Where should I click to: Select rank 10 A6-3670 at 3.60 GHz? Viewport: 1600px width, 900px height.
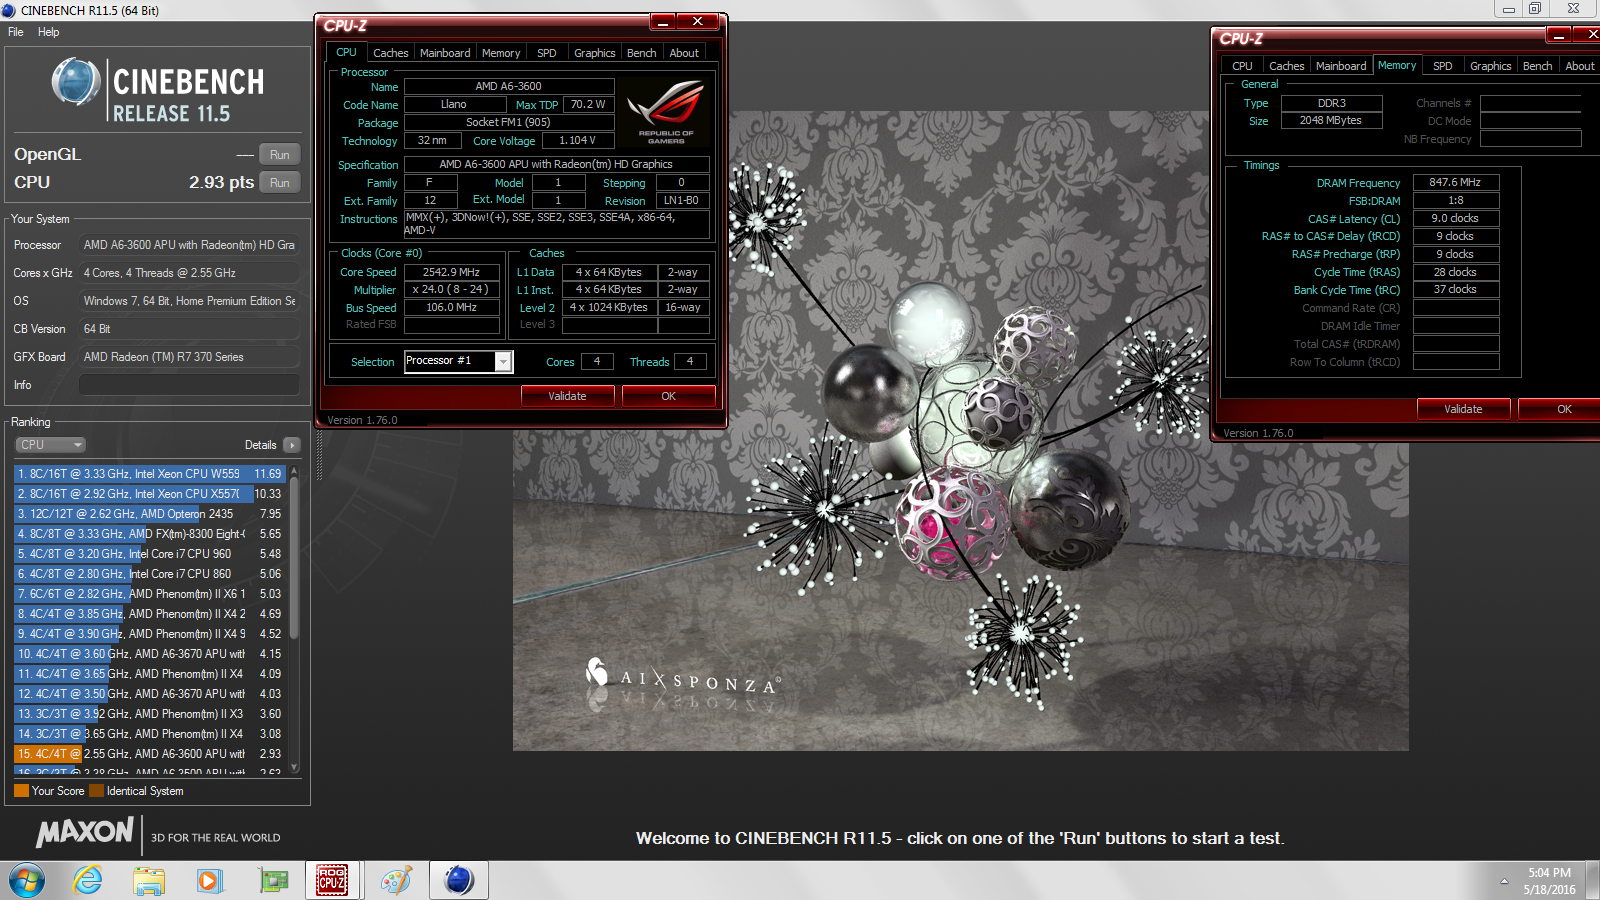(150, 654)
